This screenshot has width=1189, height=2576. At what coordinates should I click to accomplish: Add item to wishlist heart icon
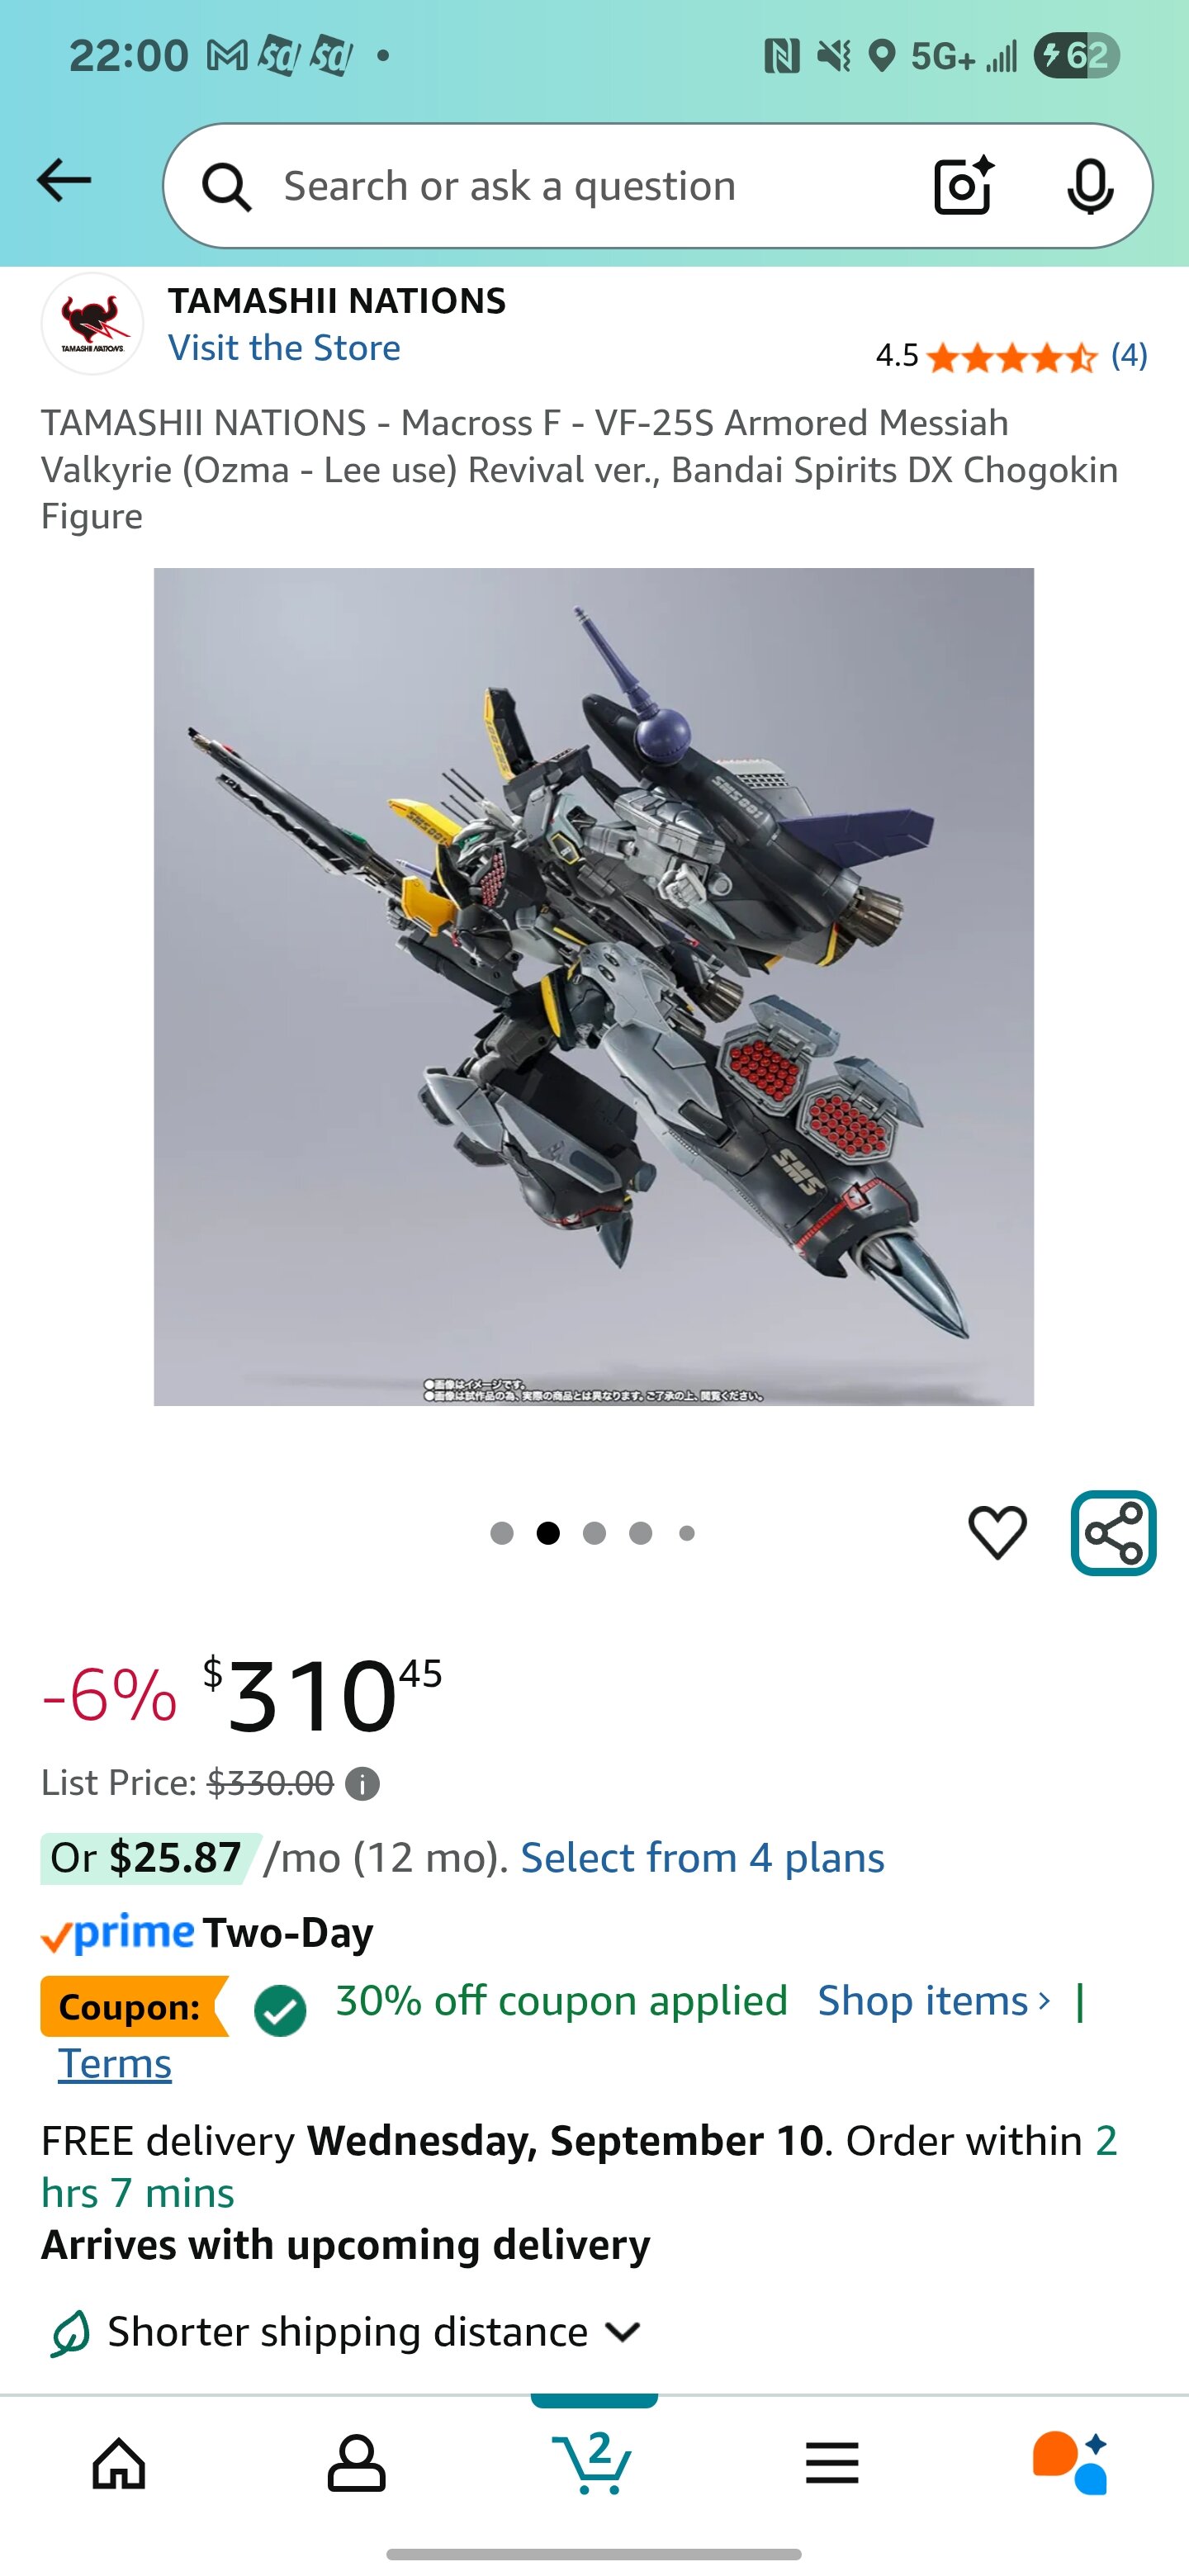pyautogui.click(x=997, y=1532)
